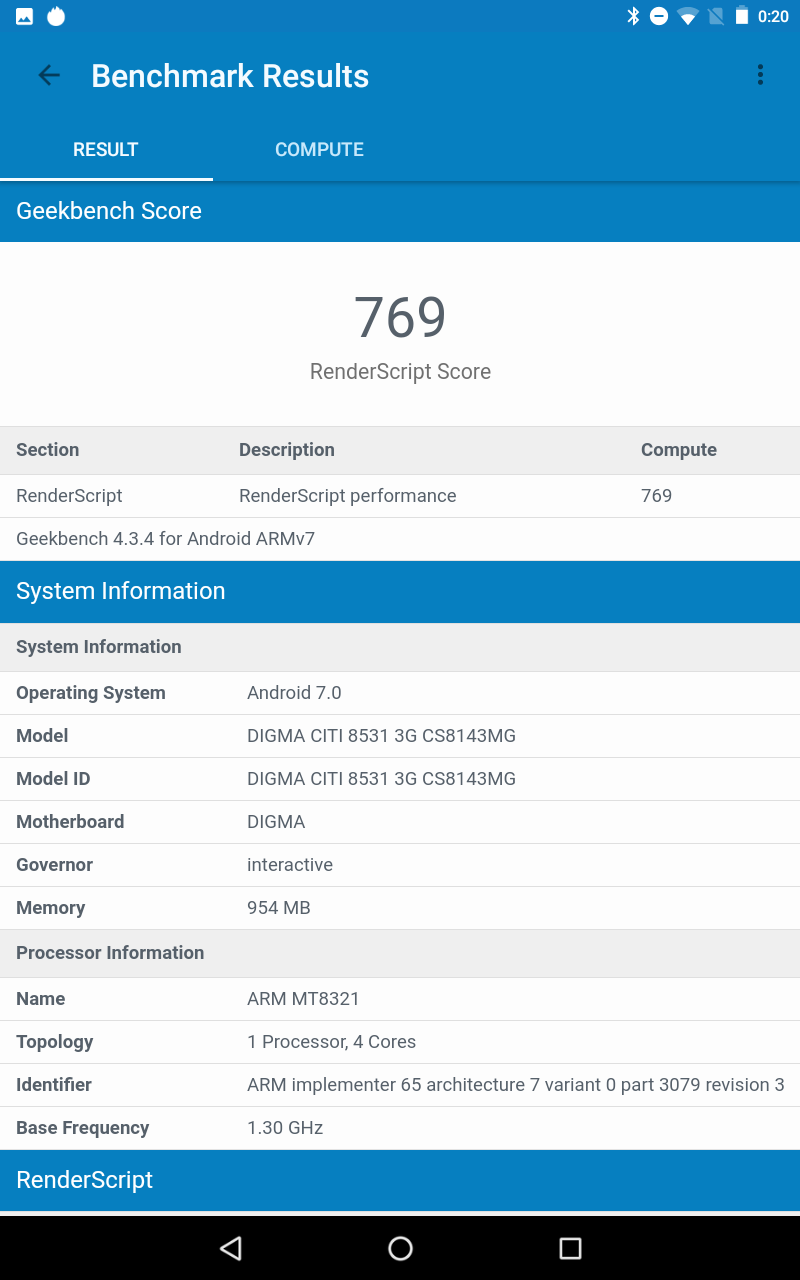This screenshot has width=800, height=1280.
Task: Open recent apps with the square button
Action: point(570,1247)
